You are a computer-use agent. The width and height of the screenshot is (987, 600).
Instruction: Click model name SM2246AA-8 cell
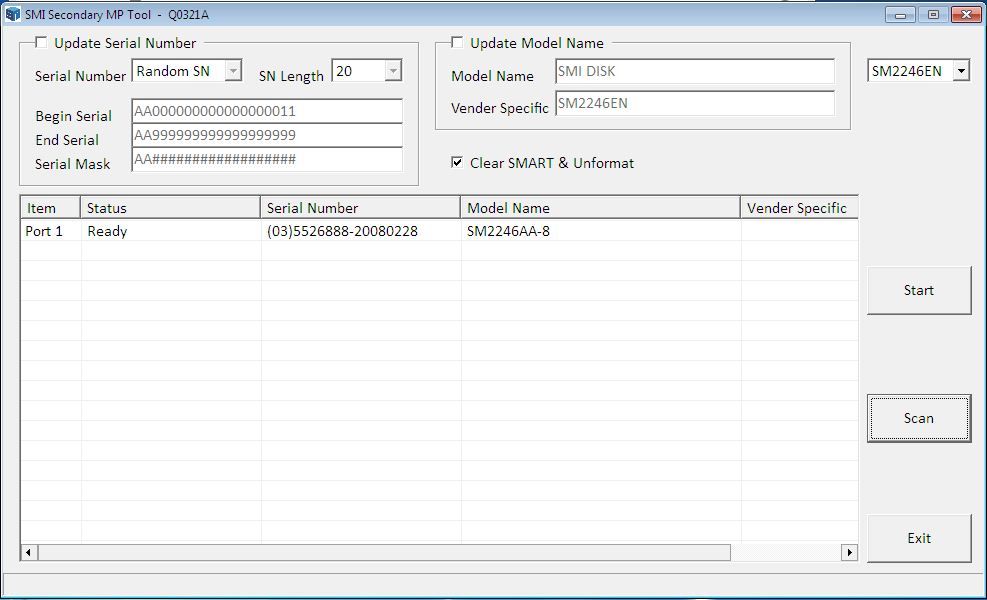pyautogui.click(x=601, y=231)
